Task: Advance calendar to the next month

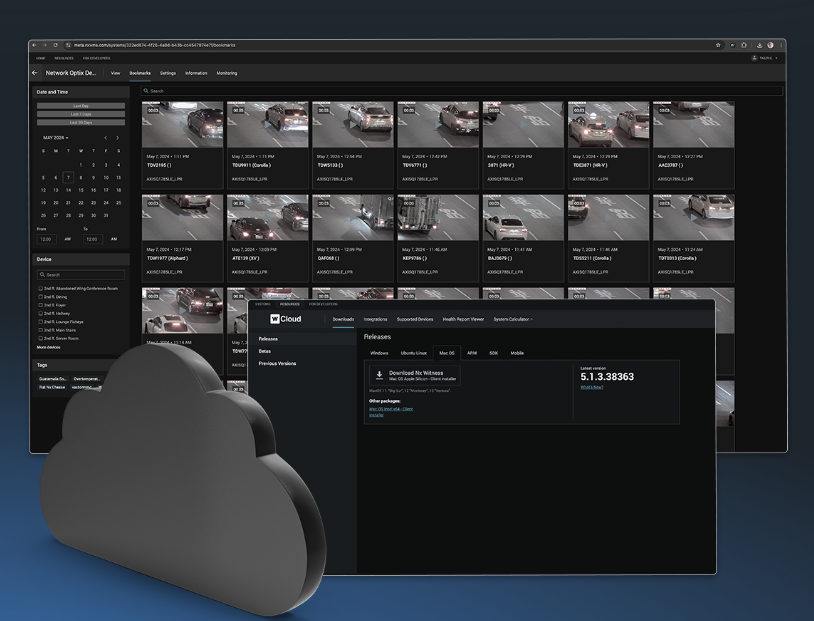Action: click(x=118, y=138)
